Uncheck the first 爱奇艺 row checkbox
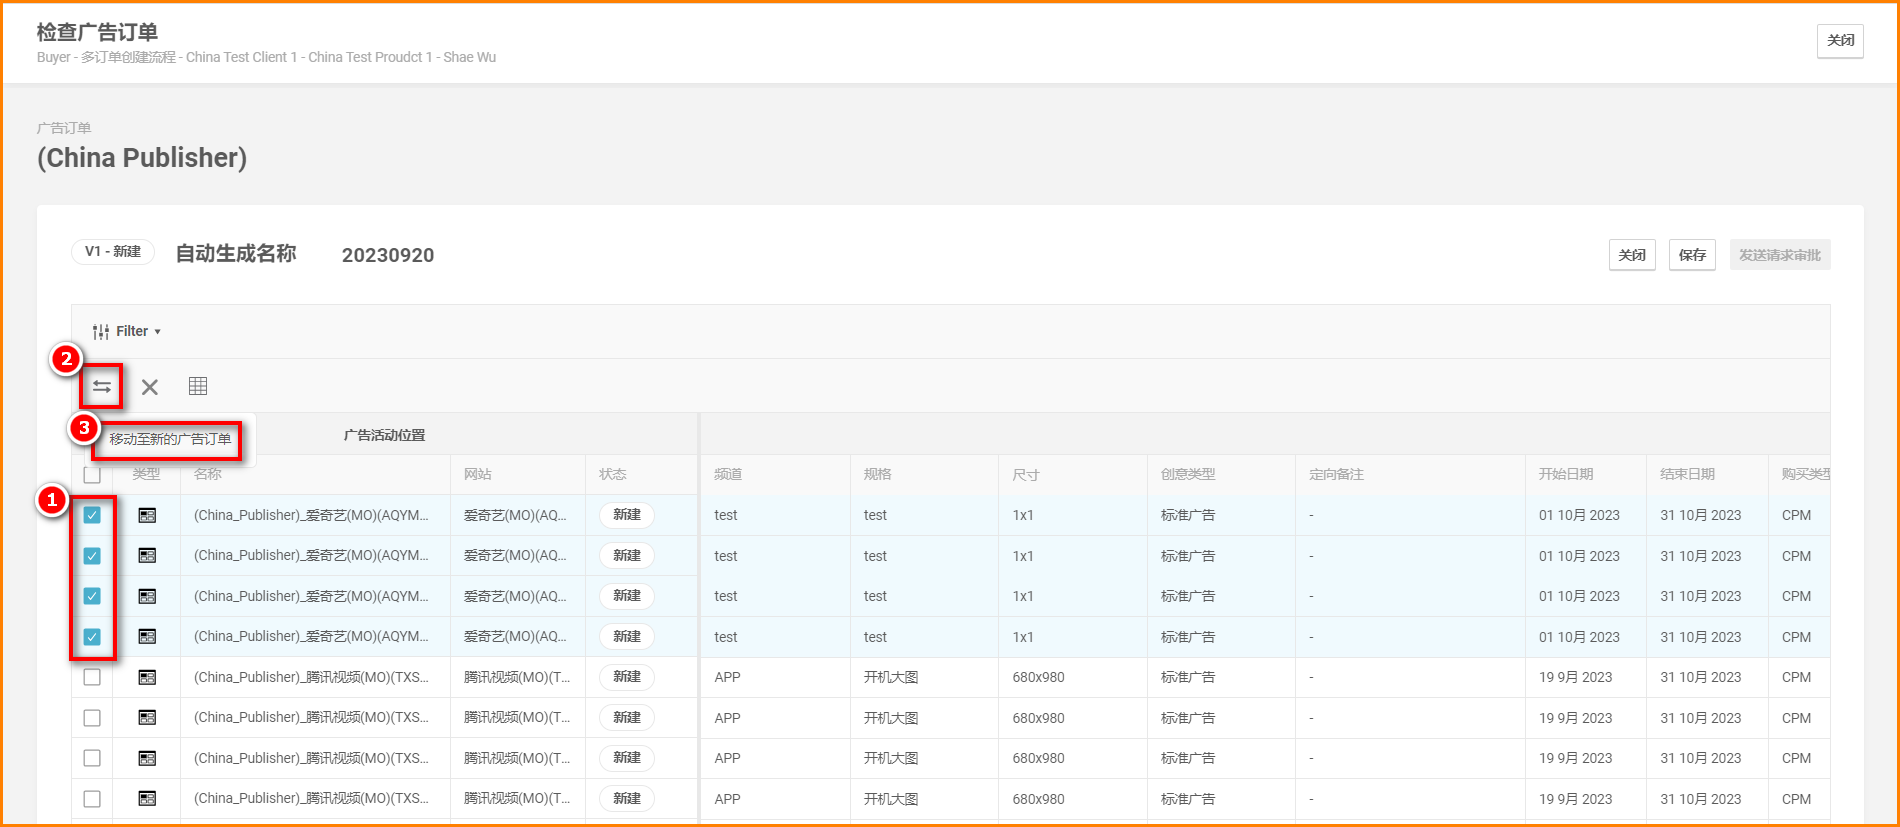 (x=92, y=515)
